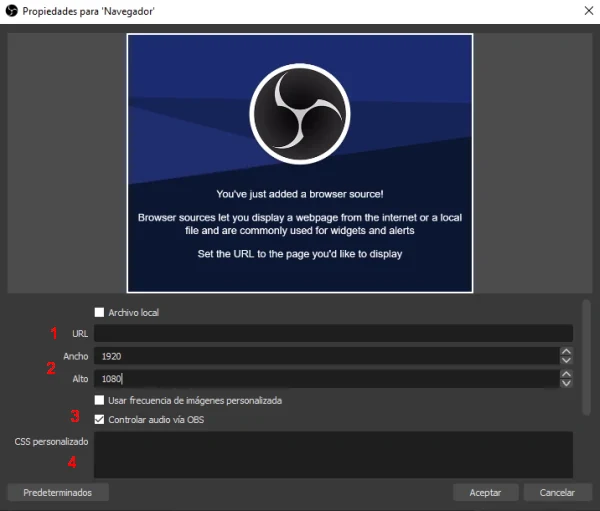Increase the Alto value with the up arrow
The width and height of the screenshot is (600, 511).
566,374
